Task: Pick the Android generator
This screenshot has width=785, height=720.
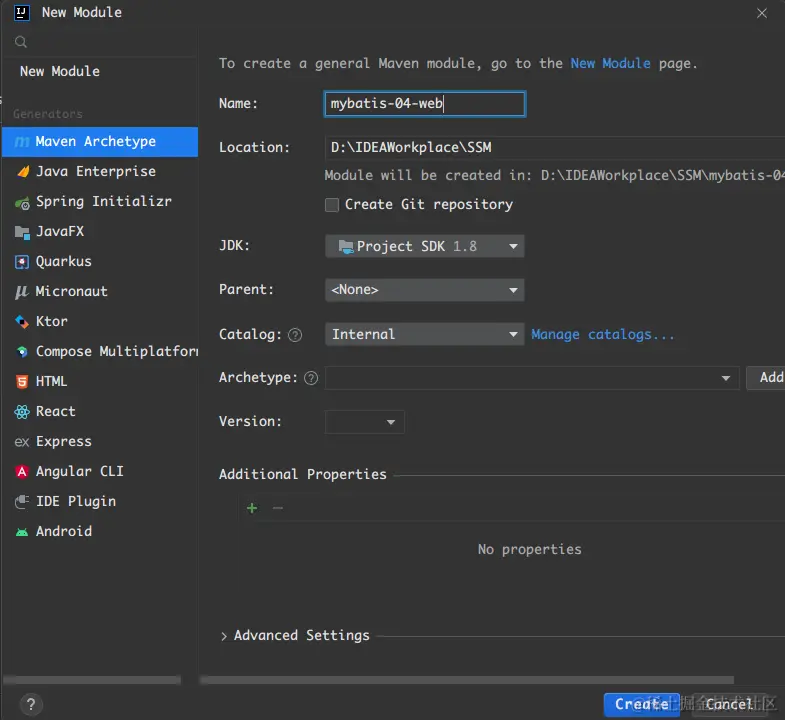Action: pos(100,531)
